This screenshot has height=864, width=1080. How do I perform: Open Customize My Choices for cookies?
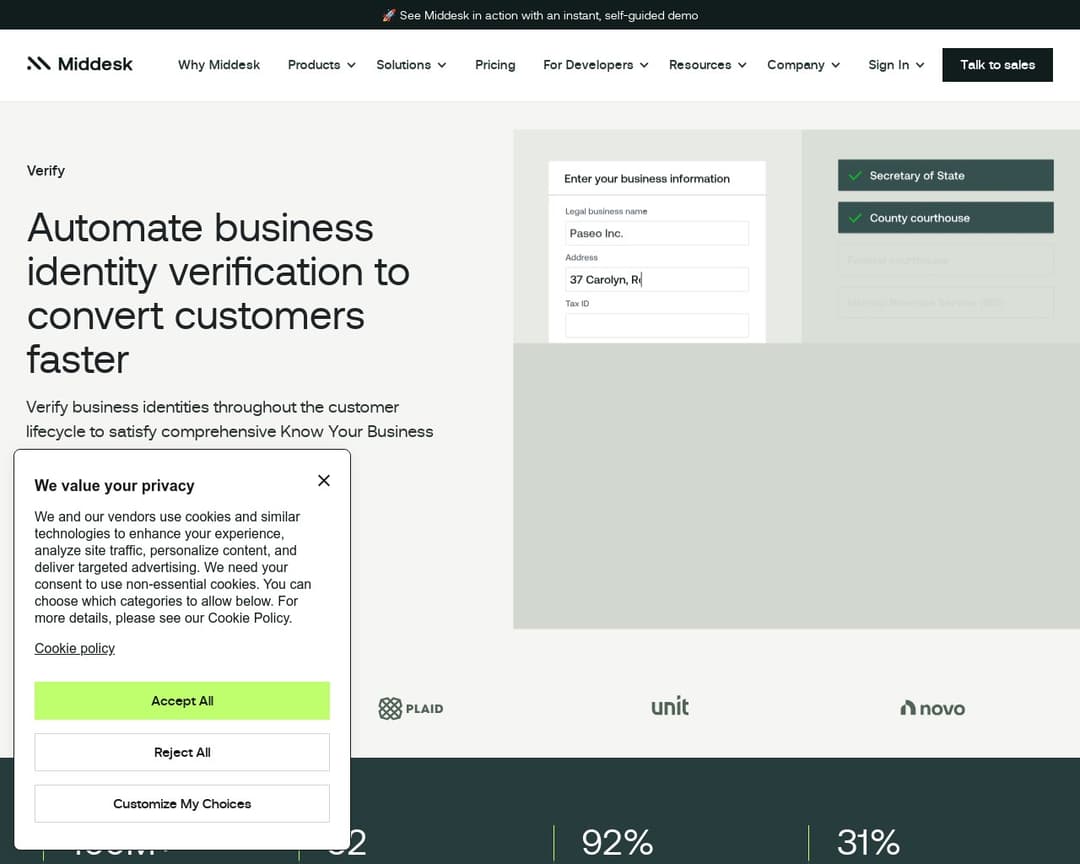tap(182, 803)
